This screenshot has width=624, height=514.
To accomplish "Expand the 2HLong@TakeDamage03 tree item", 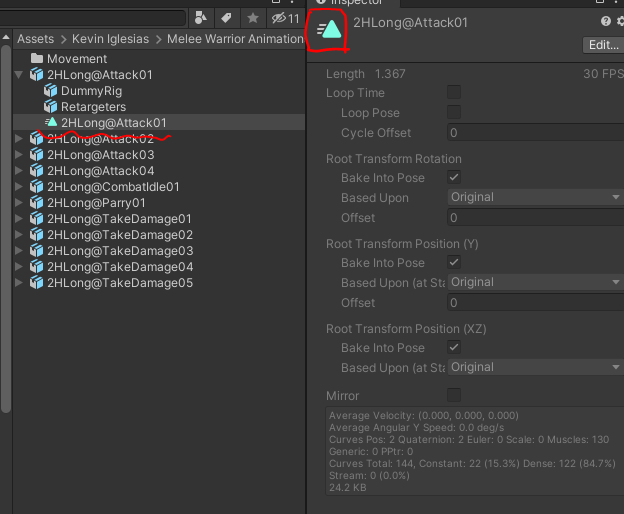I will tap(18, 251).
